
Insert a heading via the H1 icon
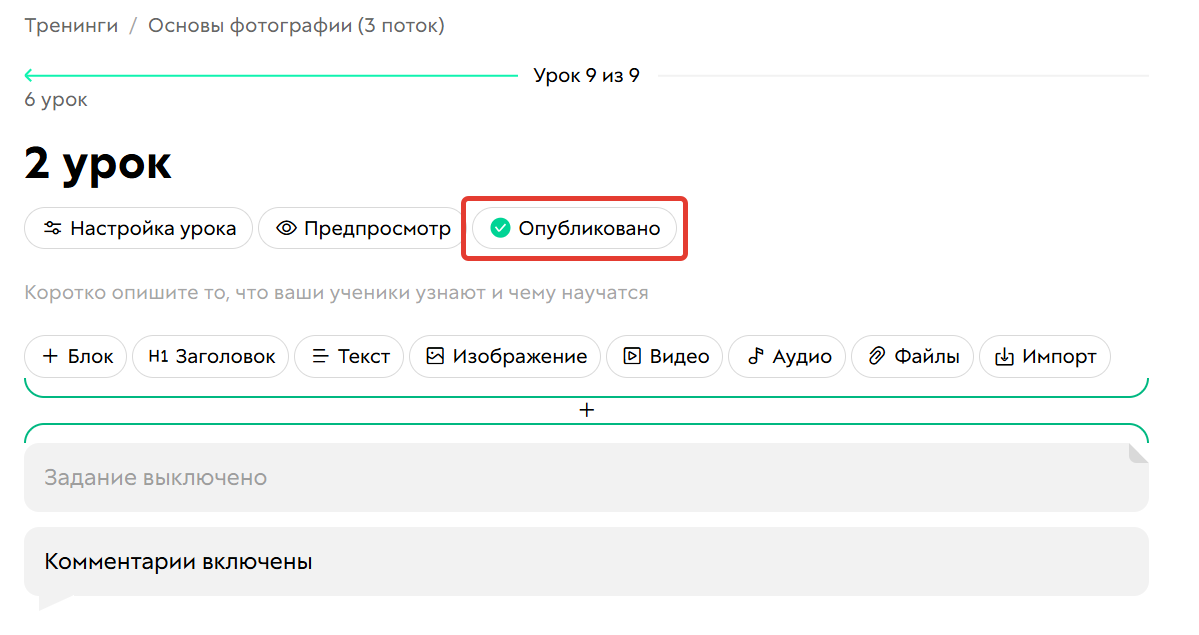[x=159, y=356]
